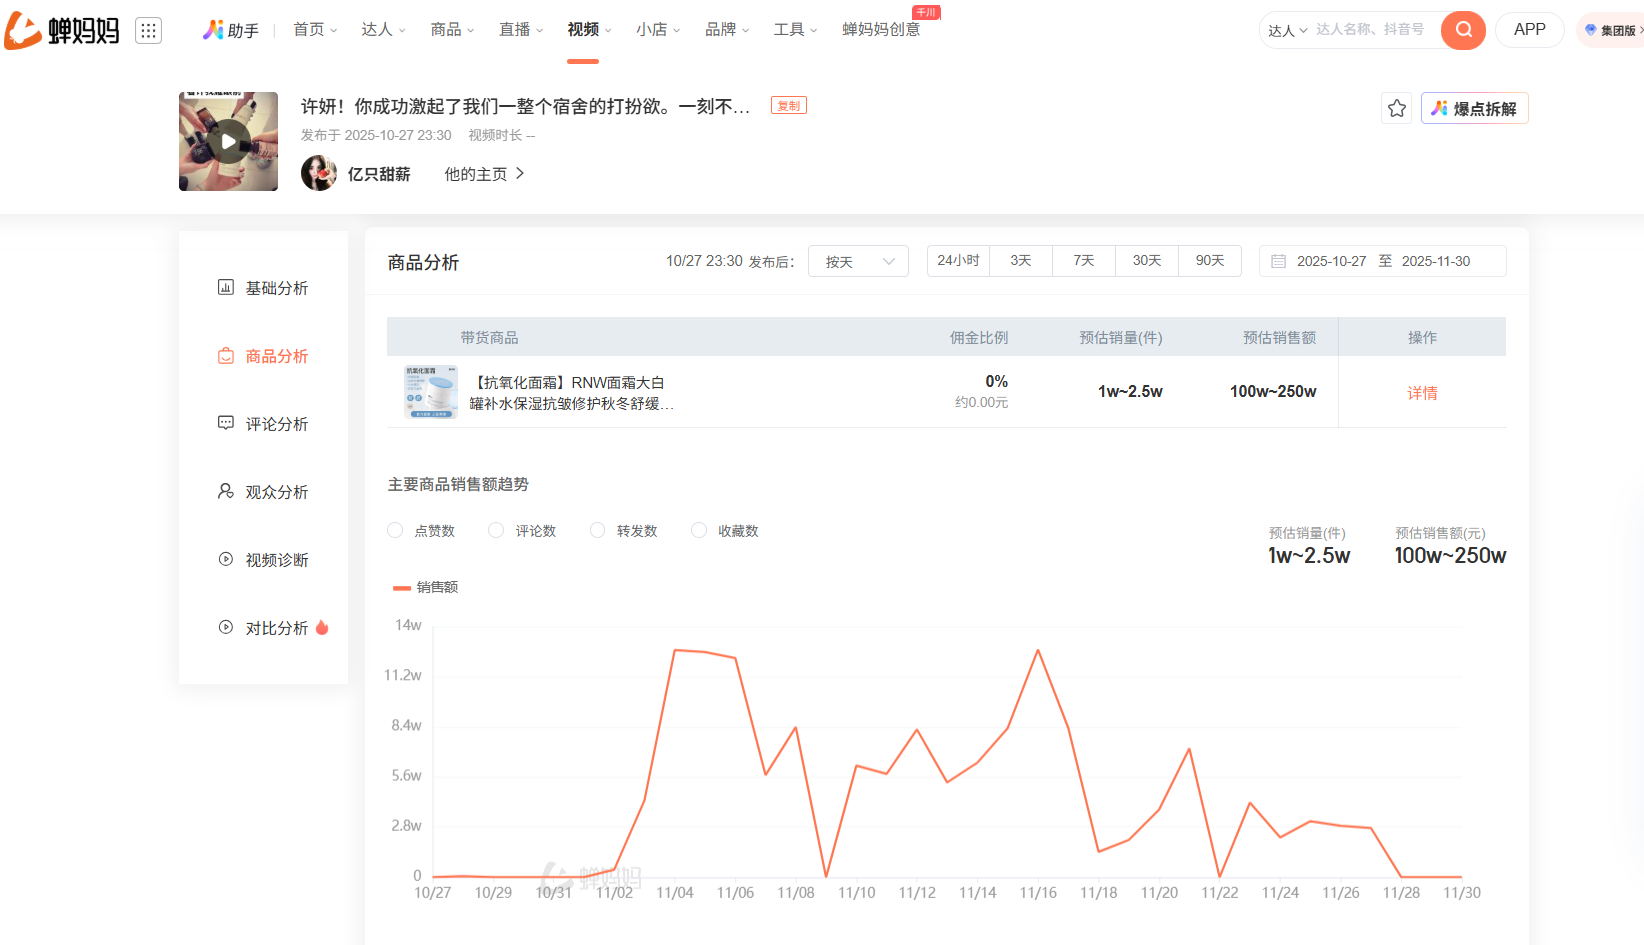Image resolution: width=1644 pixels, height=945 pixels.
Task: Open the date range calendar icon
Action: (x=1278, y=261)
